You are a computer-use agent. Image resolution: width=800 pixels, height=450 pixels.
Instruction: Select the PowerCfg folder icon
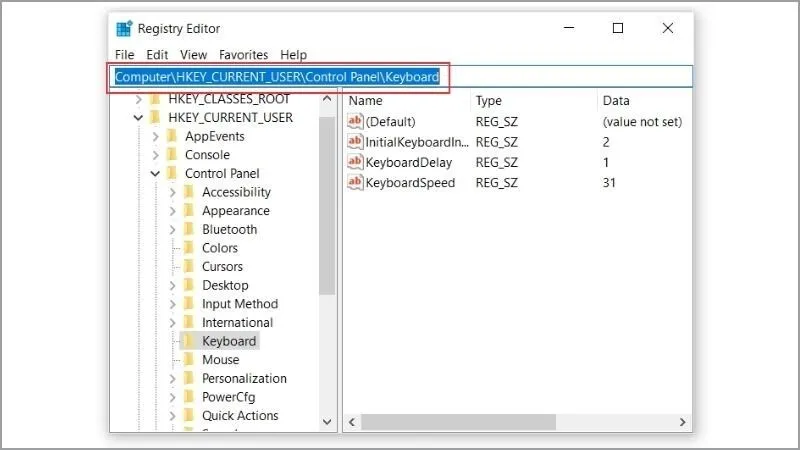click(189, 397)
